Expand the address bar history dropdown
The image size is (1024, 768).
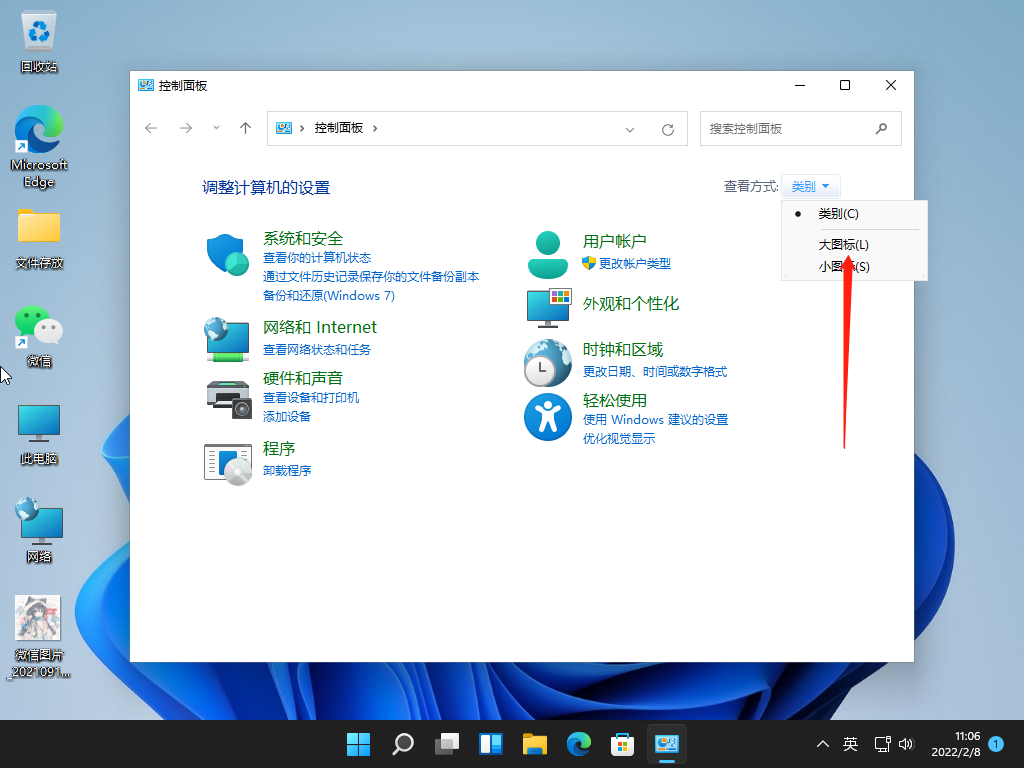(x=630, y=129)
